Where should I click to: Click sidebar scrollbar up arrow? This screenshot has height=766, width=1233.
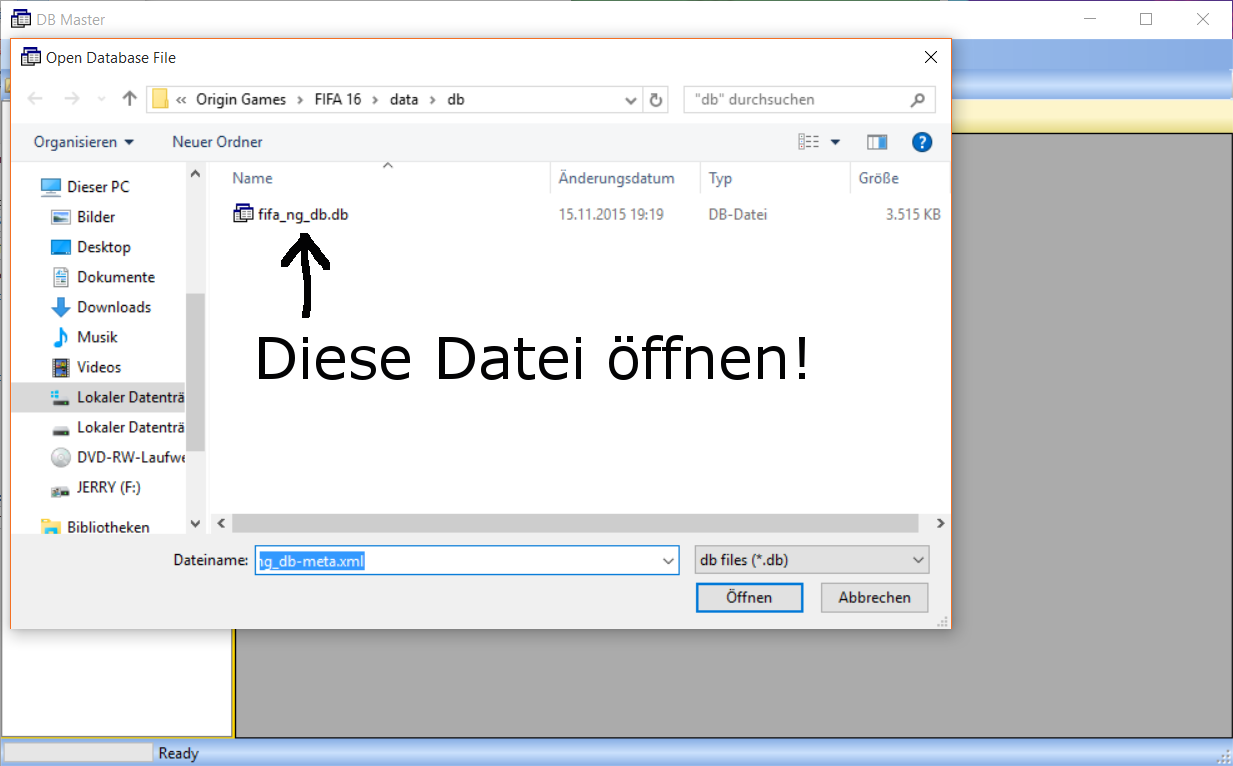click(x=195, y=174)
